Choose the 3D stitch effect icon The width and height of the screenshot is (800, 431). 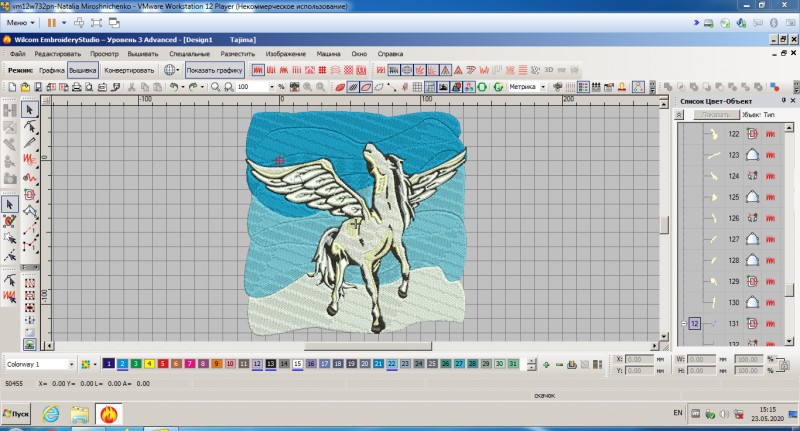click(548, 70)
